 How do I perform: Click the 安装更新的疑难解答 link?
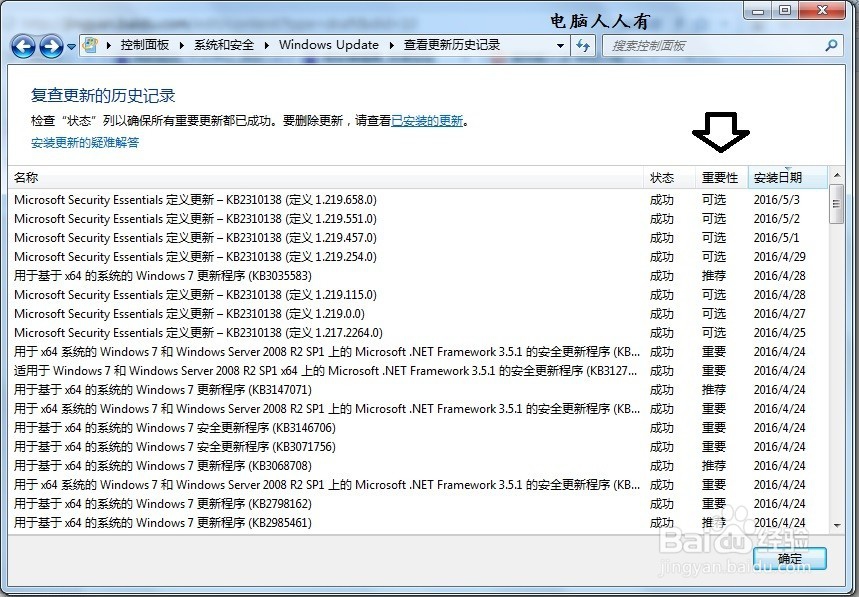tap(84, 143)
